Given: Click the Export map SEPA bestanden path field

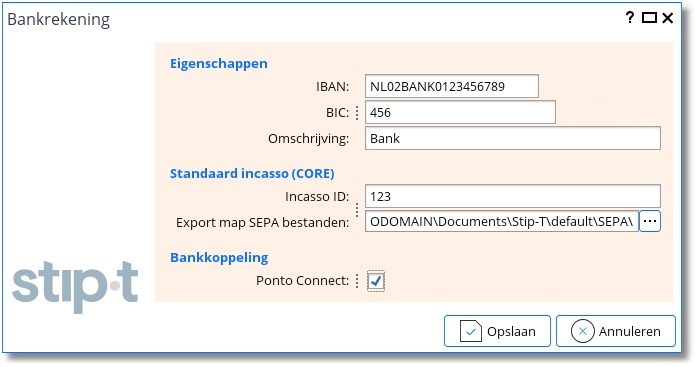Looking at the screenshot, I should (x=502, y=221).
